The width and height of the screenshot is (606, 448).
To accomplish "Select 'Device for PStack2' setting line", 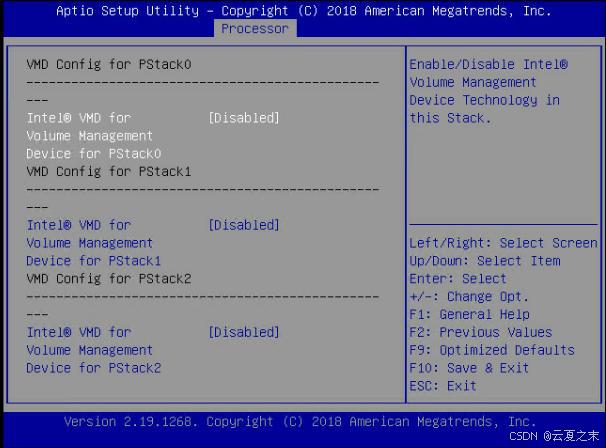I will coord(94,368).
